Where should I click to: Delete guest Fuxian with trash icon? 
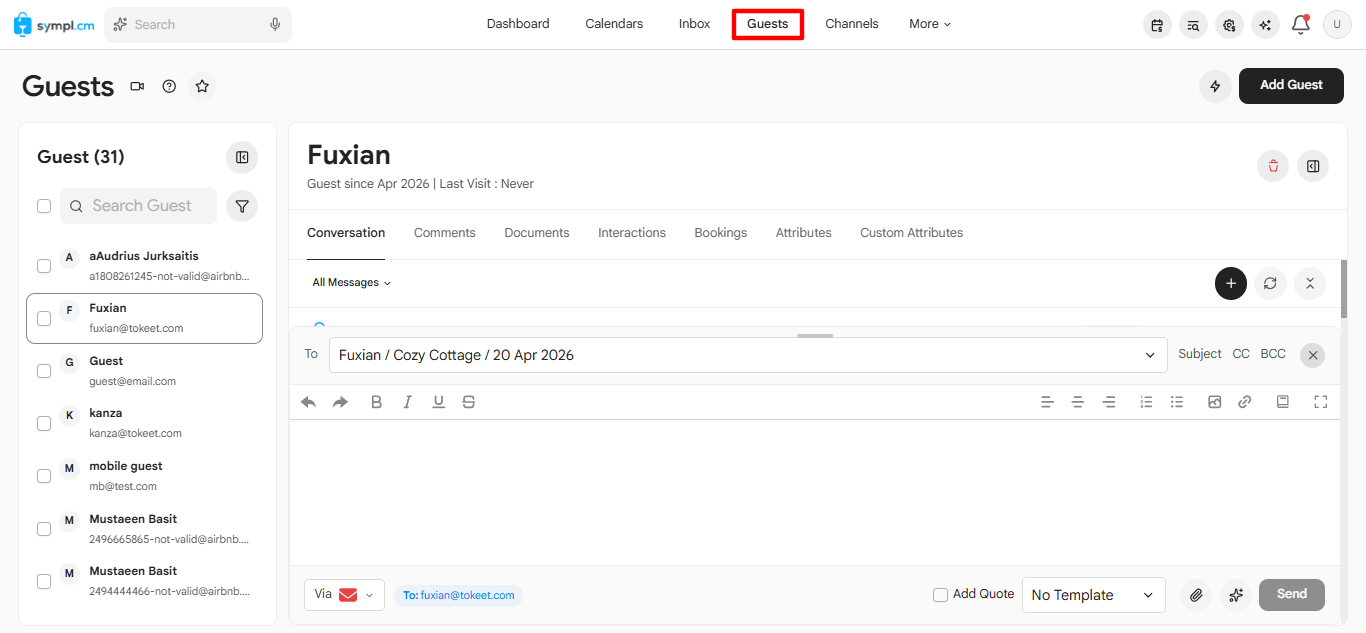[x=1273, y=166]
